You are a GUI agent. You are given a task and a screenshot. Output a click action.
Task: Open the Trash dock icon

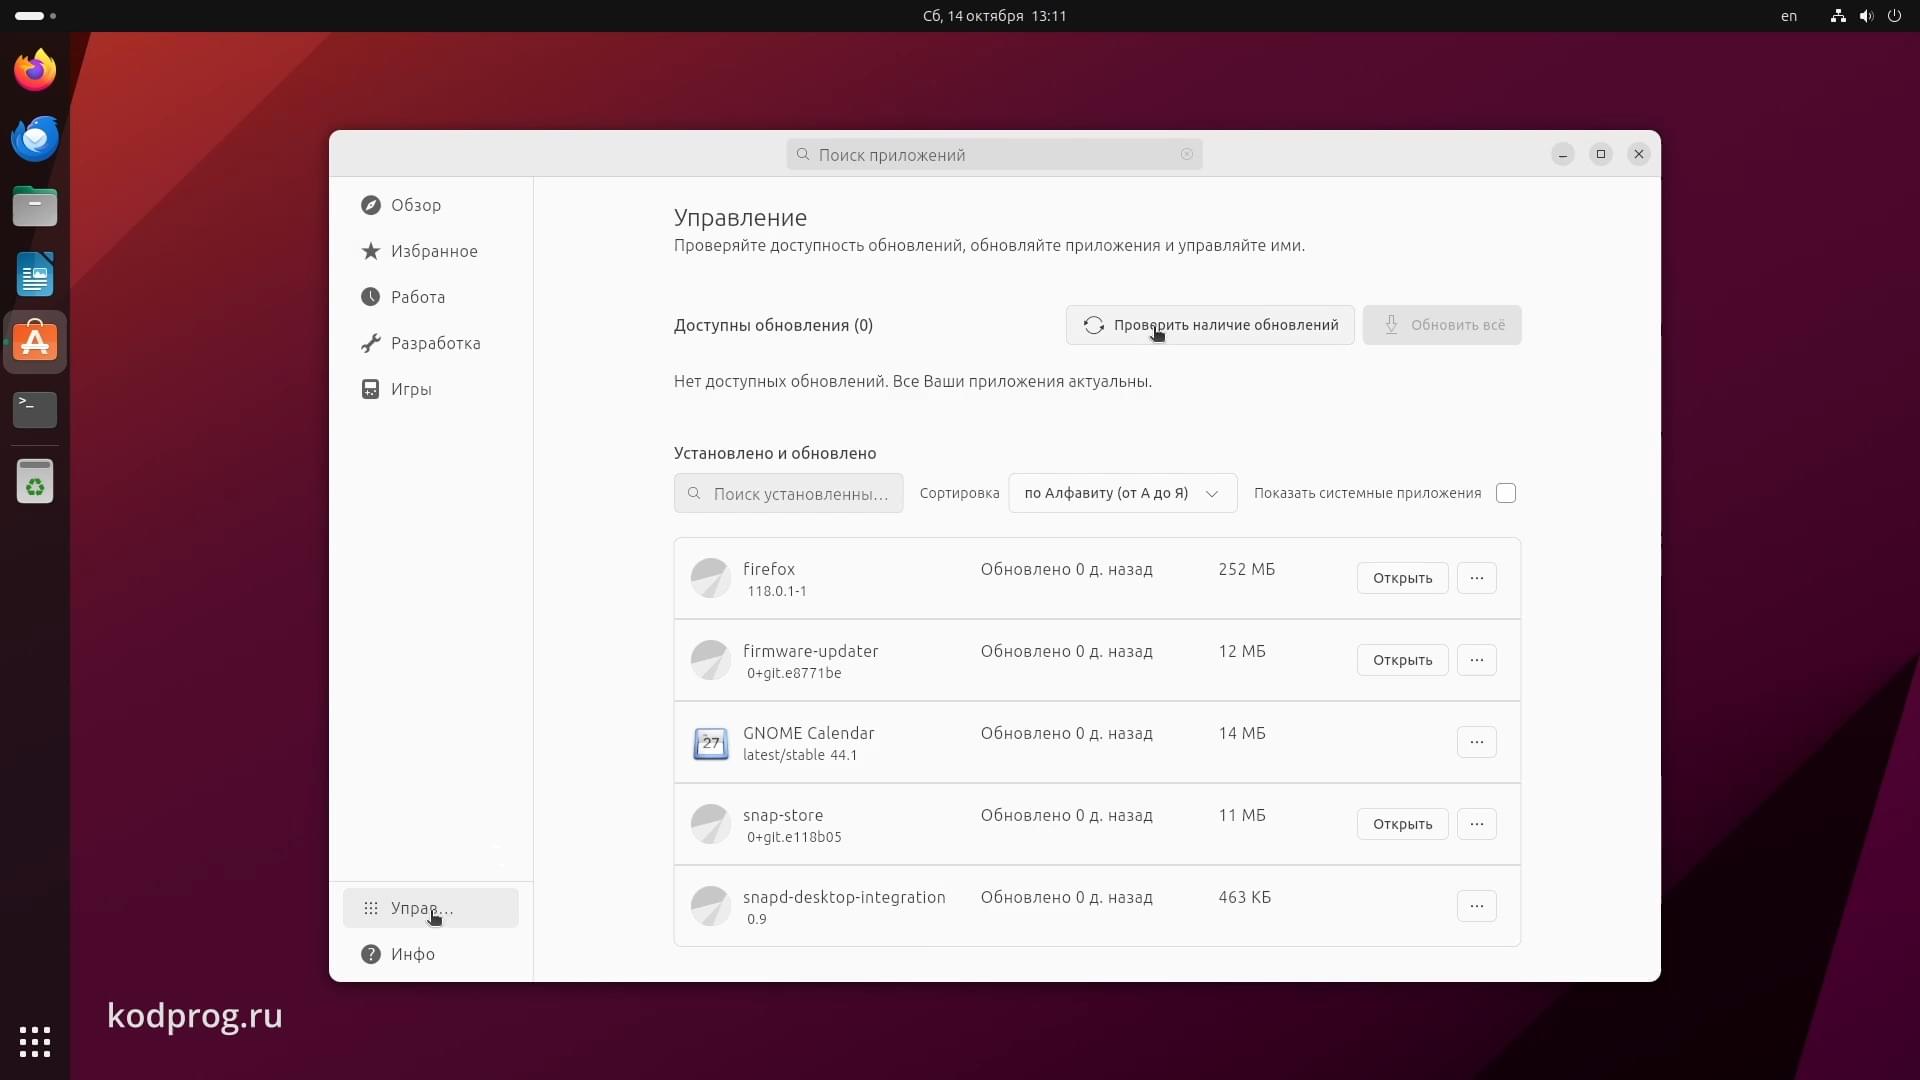(35, 482)
